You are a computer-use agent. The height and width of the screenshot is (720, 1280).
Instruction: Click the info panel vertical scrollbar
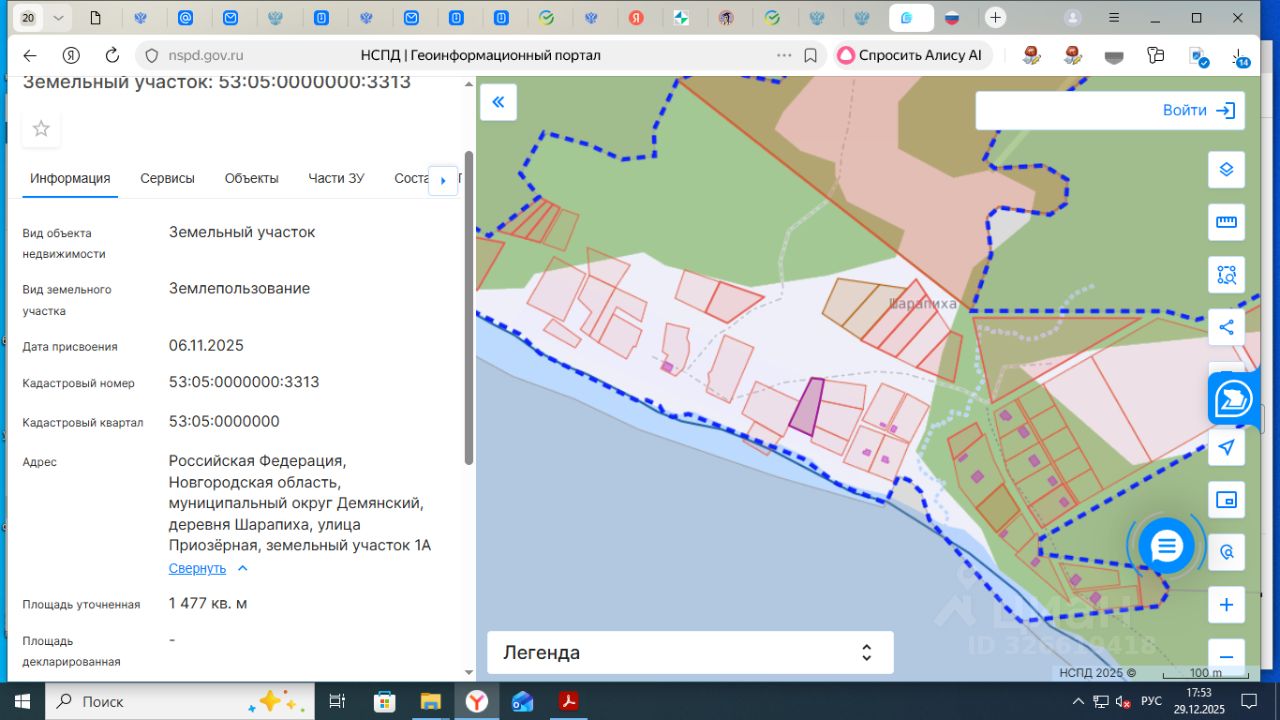pyautogui.click(x=469, y=308)
